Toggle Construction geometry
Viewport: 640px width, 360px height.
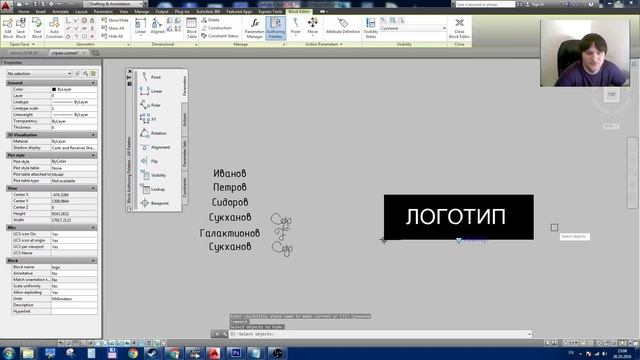point(217,28)
